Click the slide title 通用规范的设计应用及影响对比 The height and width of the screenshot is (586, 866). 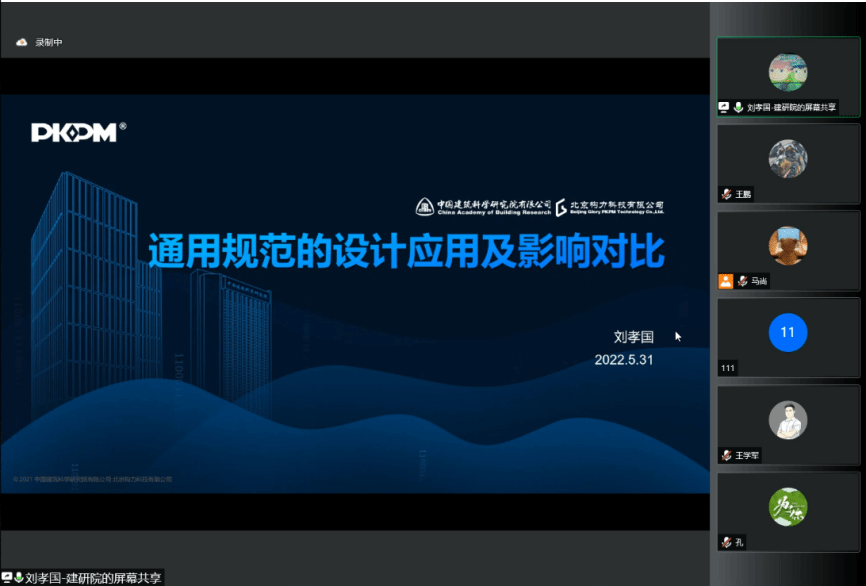tap(406, 252)
